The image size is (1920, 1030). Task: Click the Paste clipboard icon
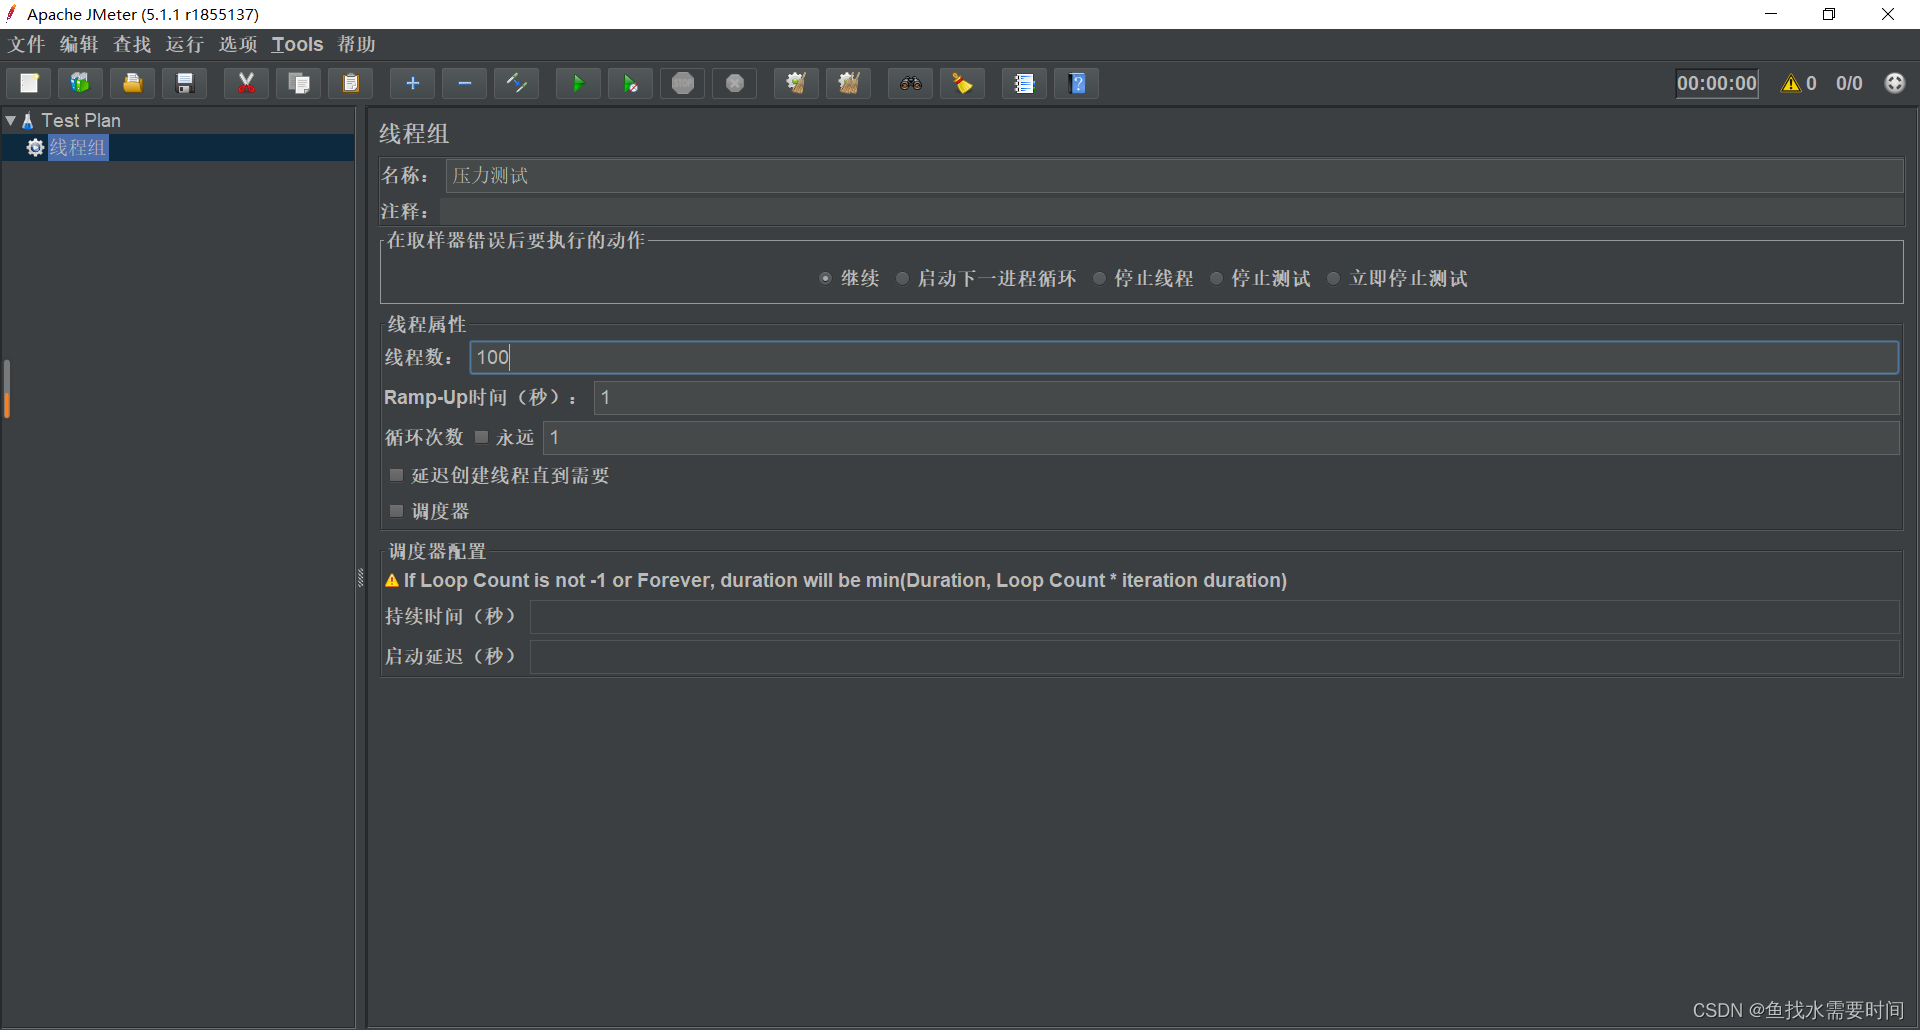click(x=350, y=83)
